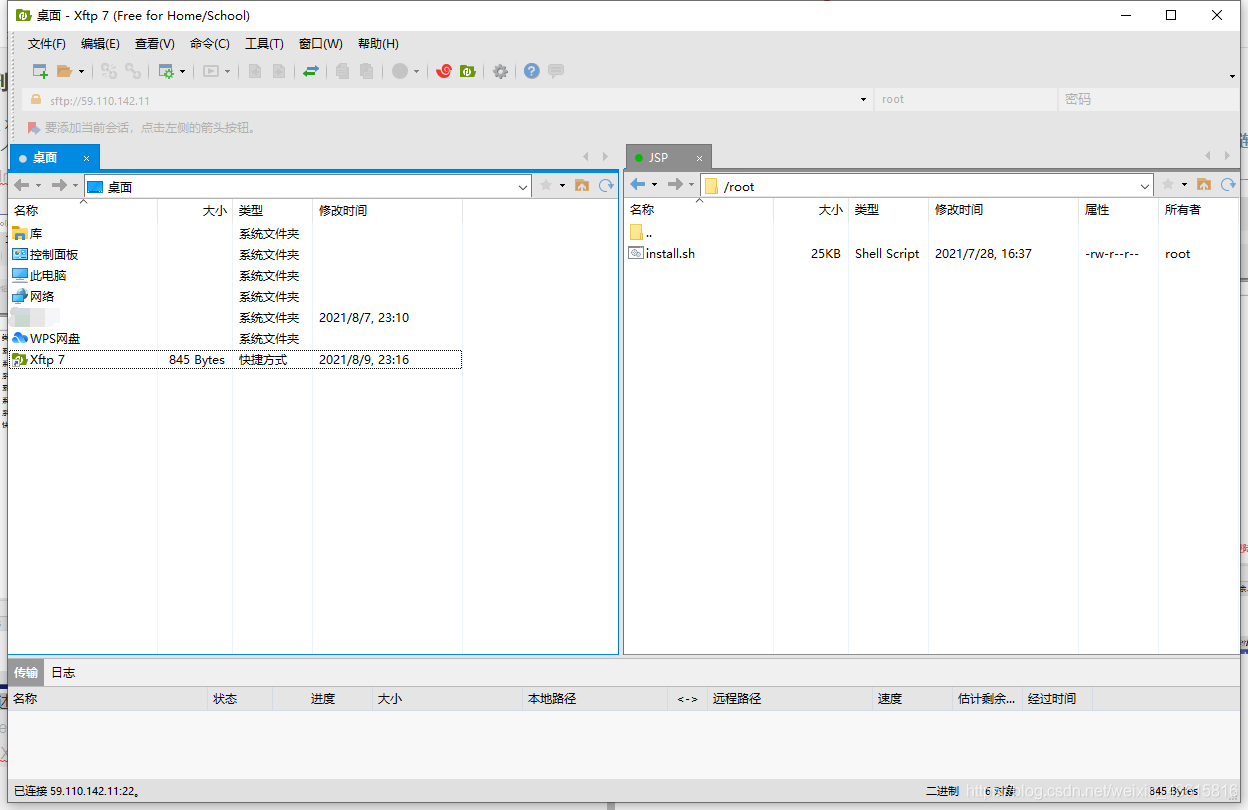Image resolution: width=1248 pixels, height=810 pixels.
Task: Close the JSP tab
Action: [x=700, y=158]
